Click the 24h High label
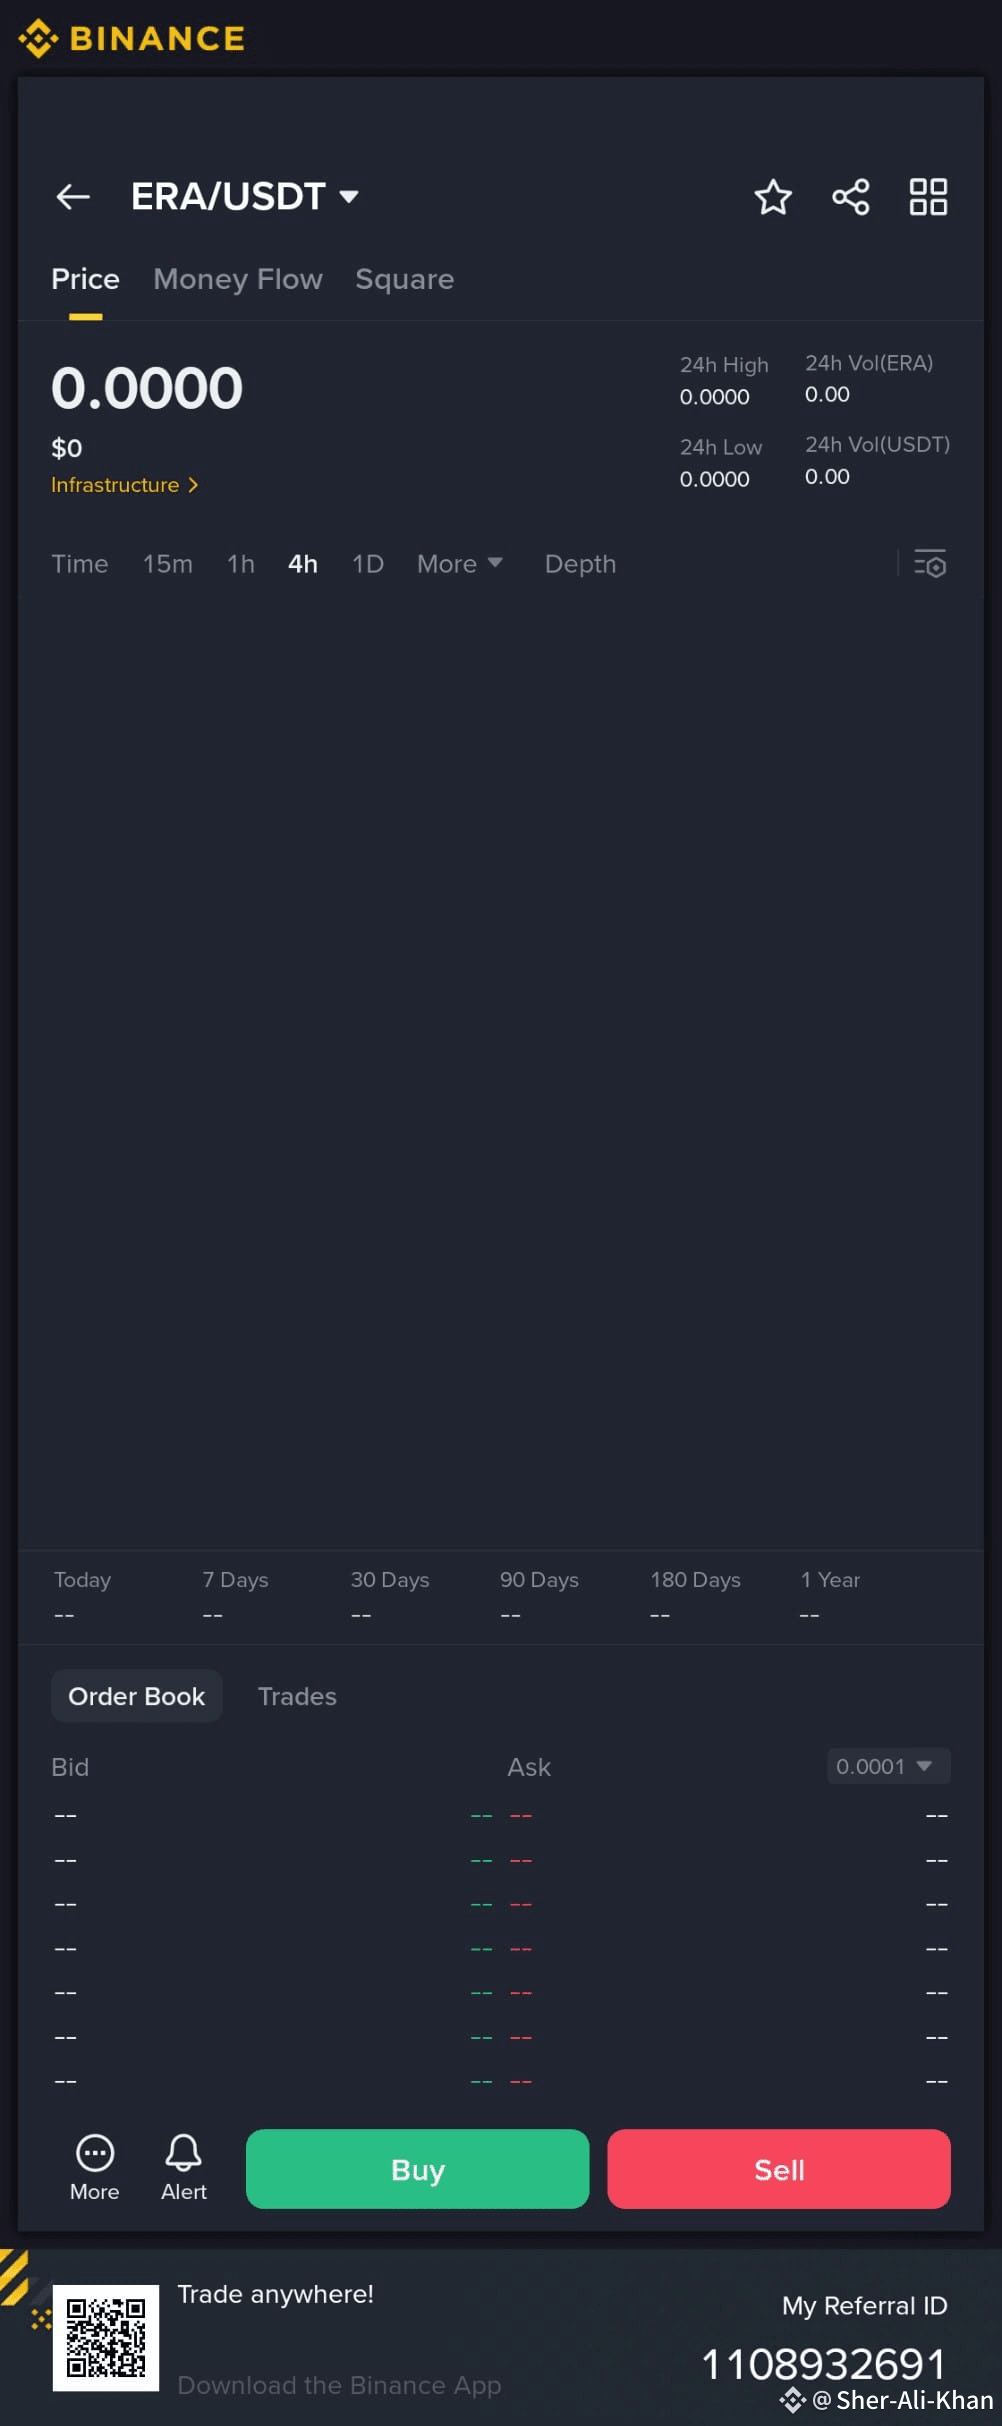This screenshot has width=1002, height=2426. pos(724,365)
